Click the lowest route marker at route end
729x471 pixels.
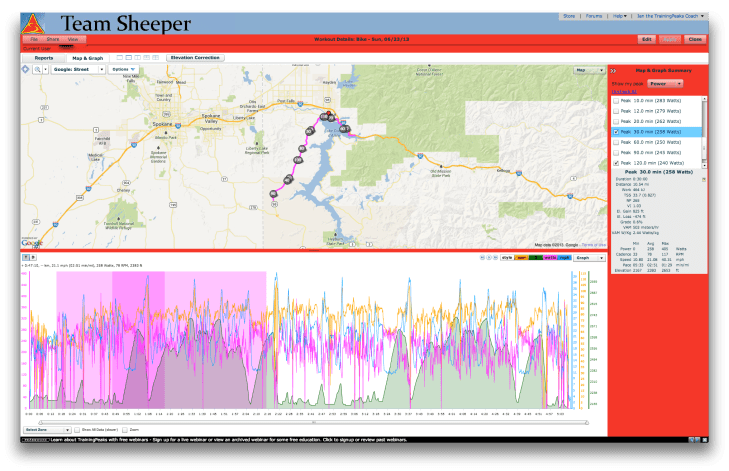(x=273, y=194)
